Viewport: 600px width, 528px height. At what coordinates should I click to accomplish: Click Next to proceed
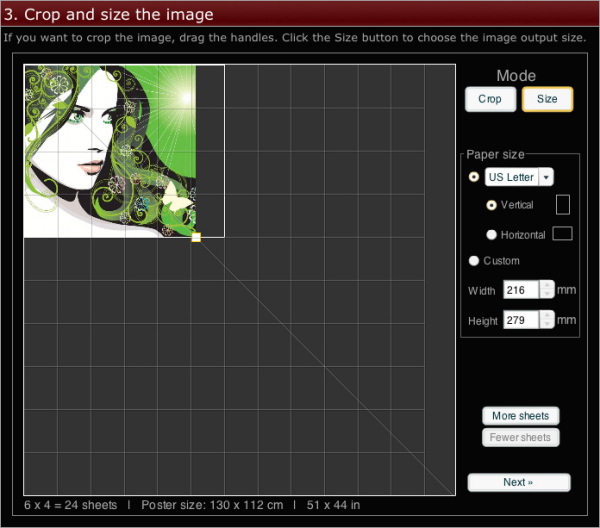point(518,482)
